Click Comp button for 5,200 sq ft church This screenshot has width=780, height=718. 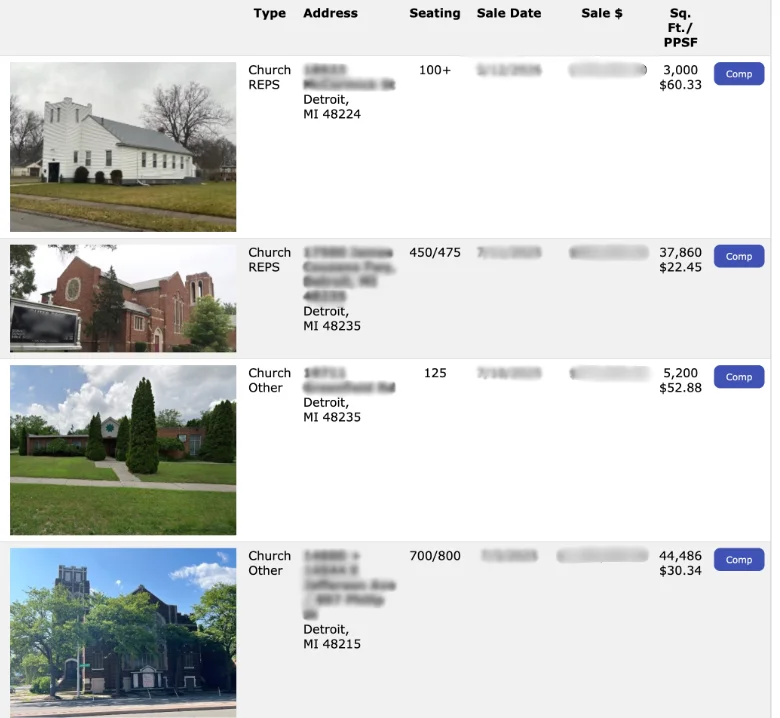739,377
